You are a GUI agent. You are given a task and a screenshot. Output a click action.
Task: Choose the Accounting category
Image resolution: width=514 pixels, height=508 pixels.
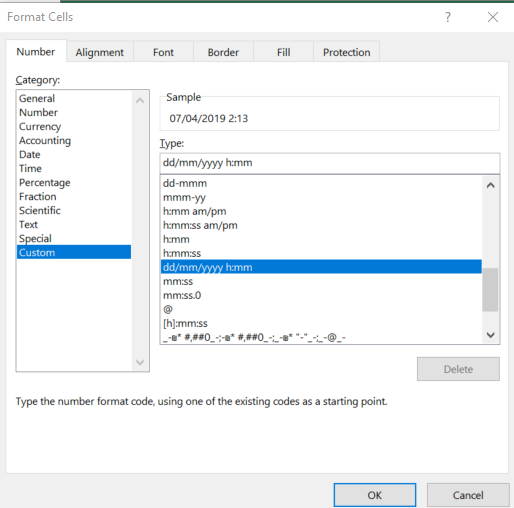(x=74, y=140)
